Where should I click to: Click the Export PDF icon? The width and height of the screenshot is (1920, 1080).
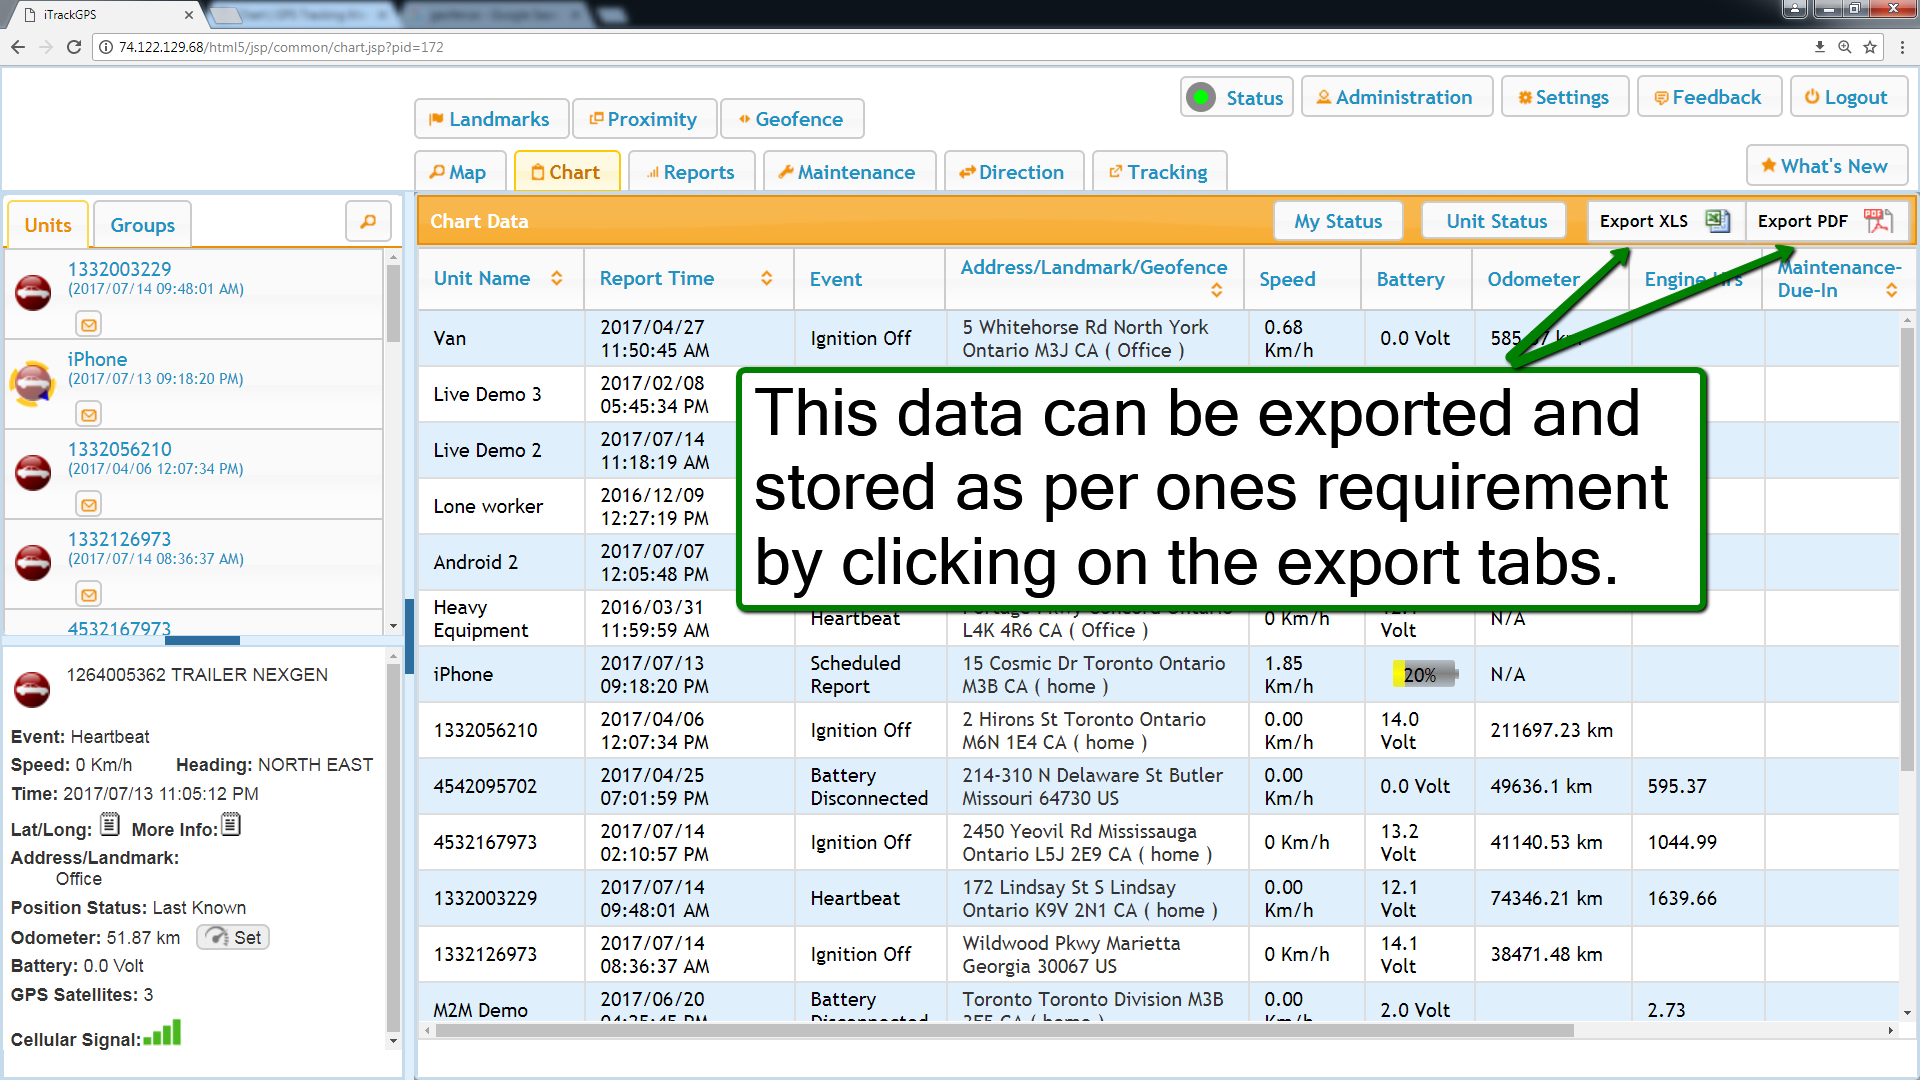[1877, 221]
